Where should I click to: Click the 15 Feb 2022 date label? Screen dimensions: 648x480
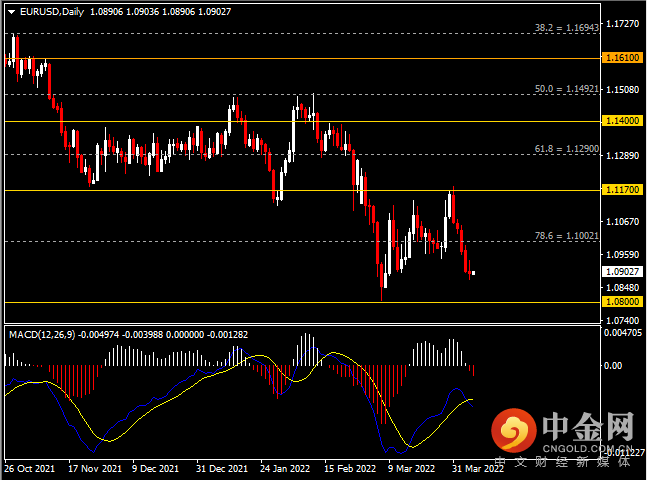point(350,468)
